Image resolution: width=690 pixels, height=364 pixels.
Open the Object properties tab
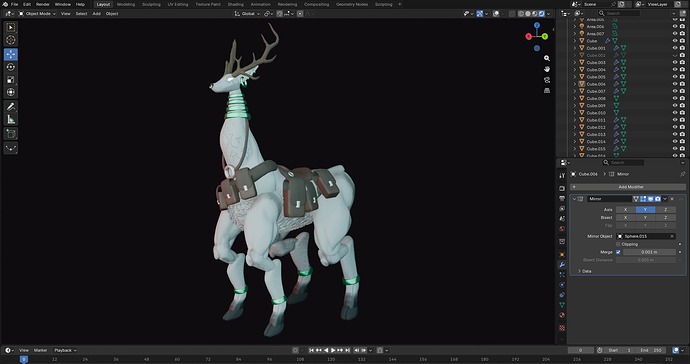[562, 254]
